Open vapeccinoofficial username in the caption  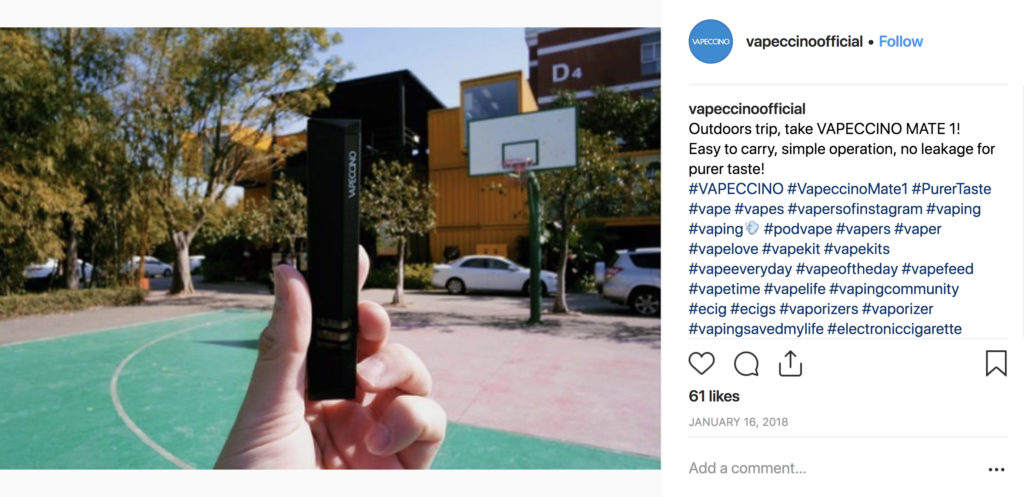coord(747,108)
